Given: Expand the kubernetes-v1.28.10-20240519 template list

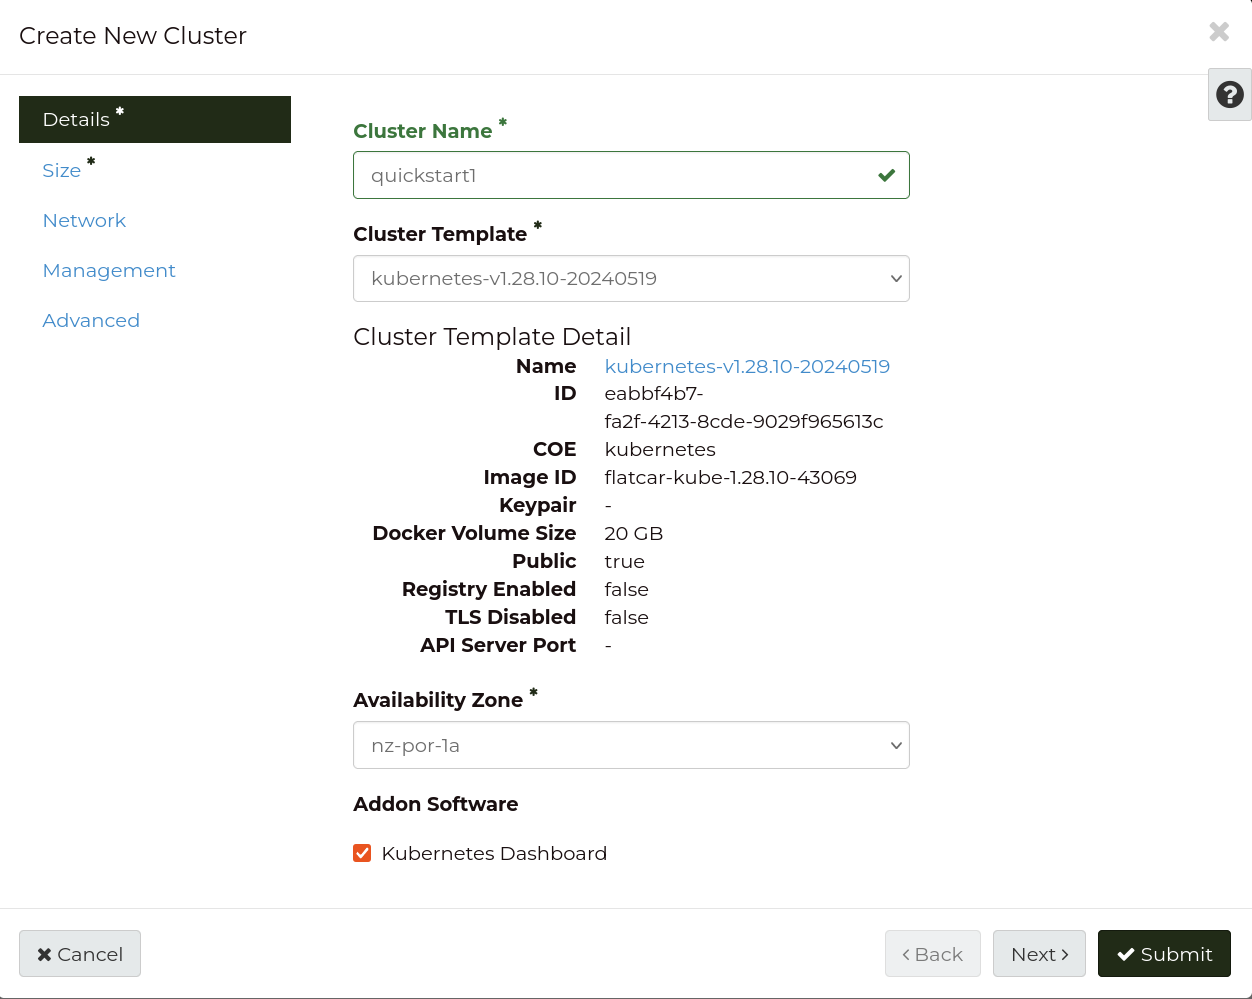Looking at the screenshot, I should 631,279.
